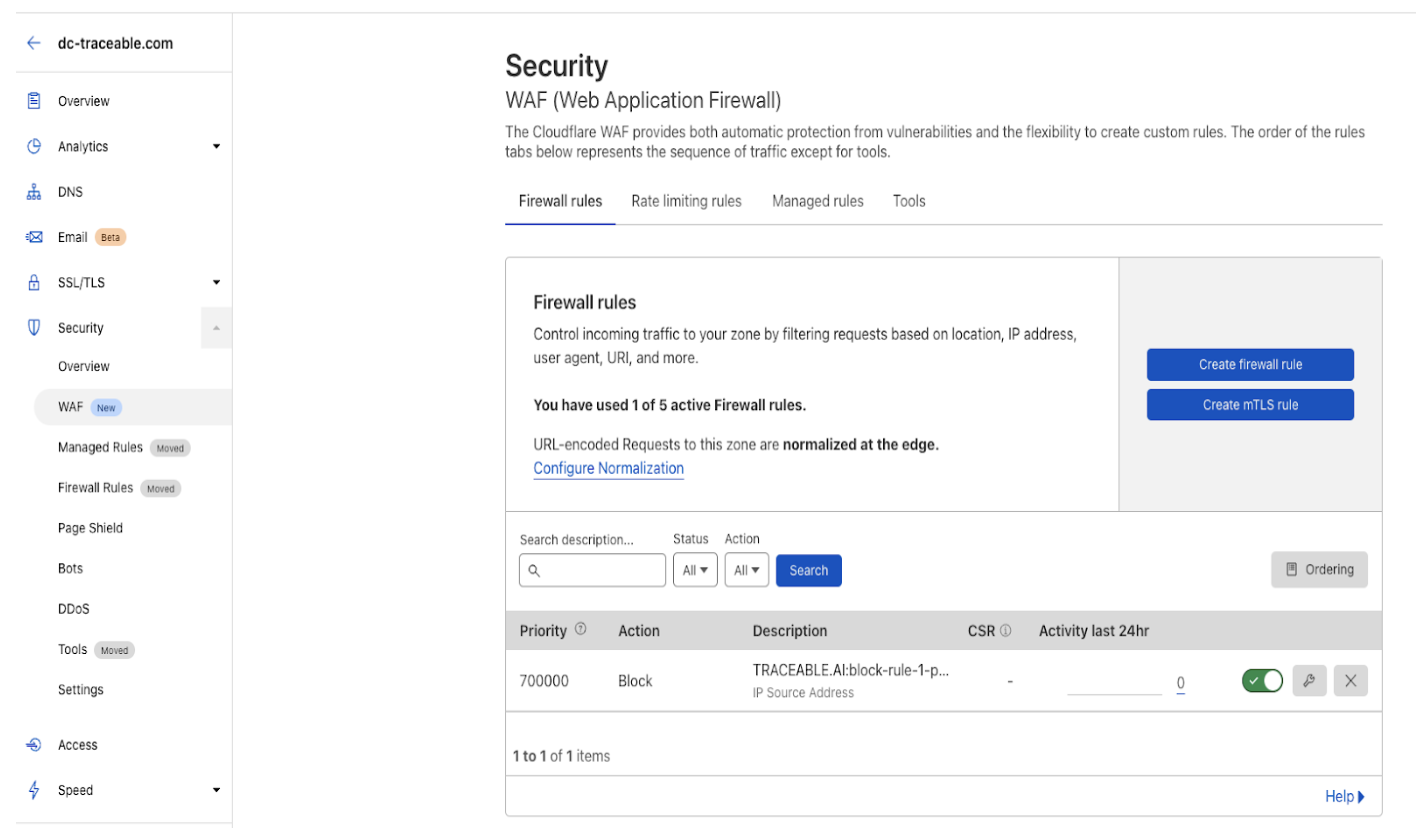Open the Status filter dropdown
The height and width of the screenshot is (828, 1426).
(x=695, y=570)
